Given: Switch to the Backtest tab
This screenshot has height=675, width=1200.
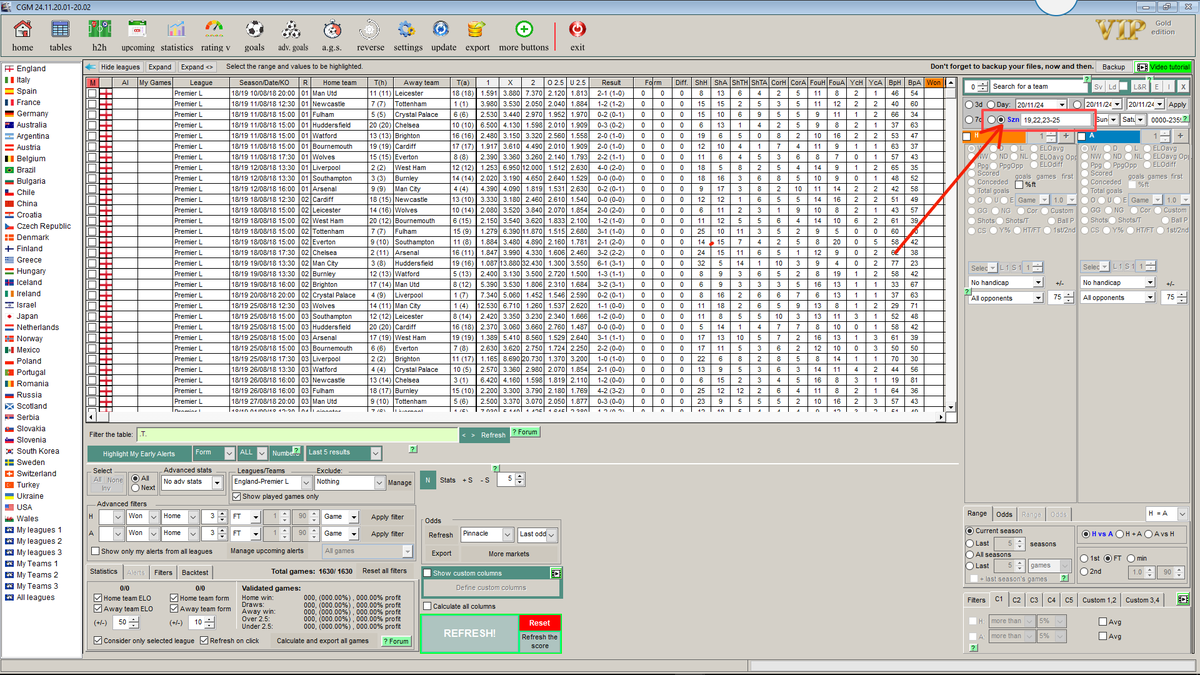Looking at the screenshot, I should 195,572.
